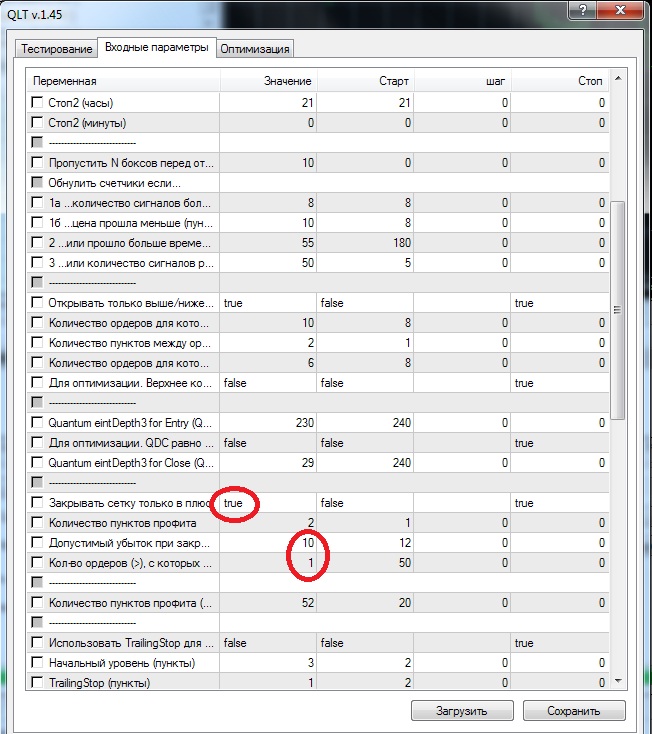Screen dimensions: 652x734
Task: Select row Обнулить счетчики если...
Action: click(x=318, y=183)
